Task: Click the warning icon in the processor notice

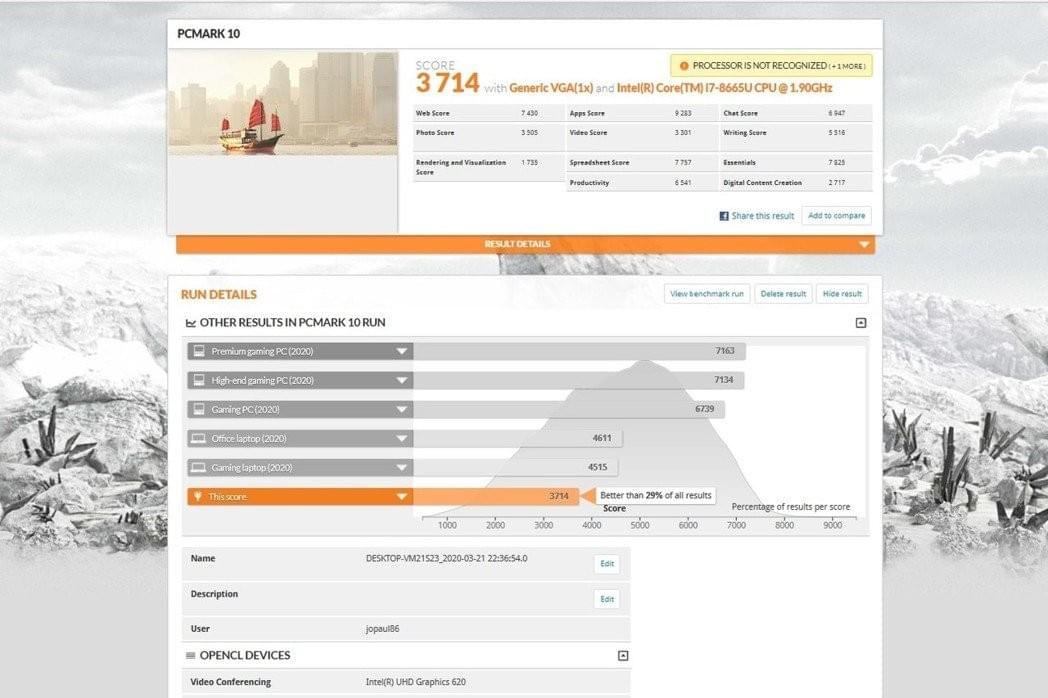Action: coord(684,66)
